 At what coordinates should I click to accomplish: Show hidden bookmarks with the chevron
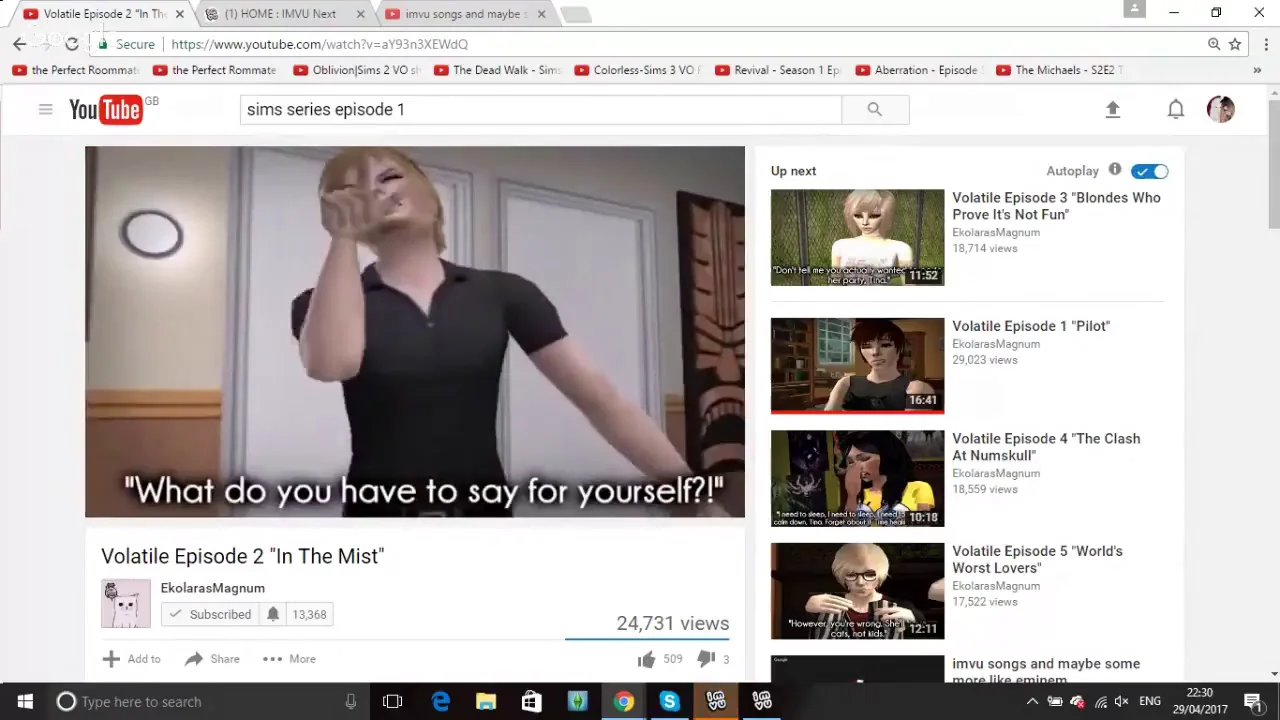pyautogui.click(x=1257, y=70)
